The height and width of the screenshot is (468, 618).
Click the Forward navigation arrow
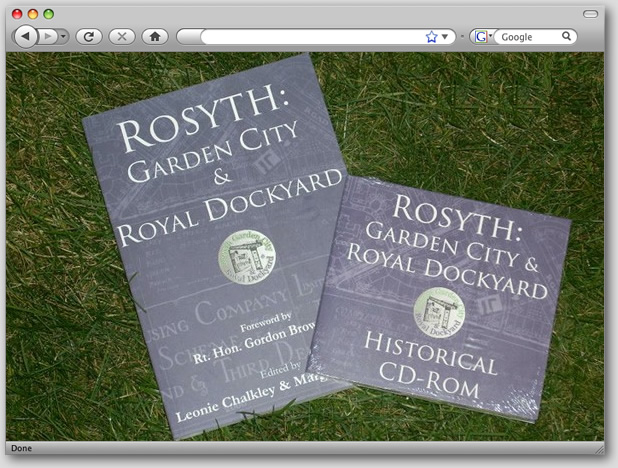click(48, 36)
